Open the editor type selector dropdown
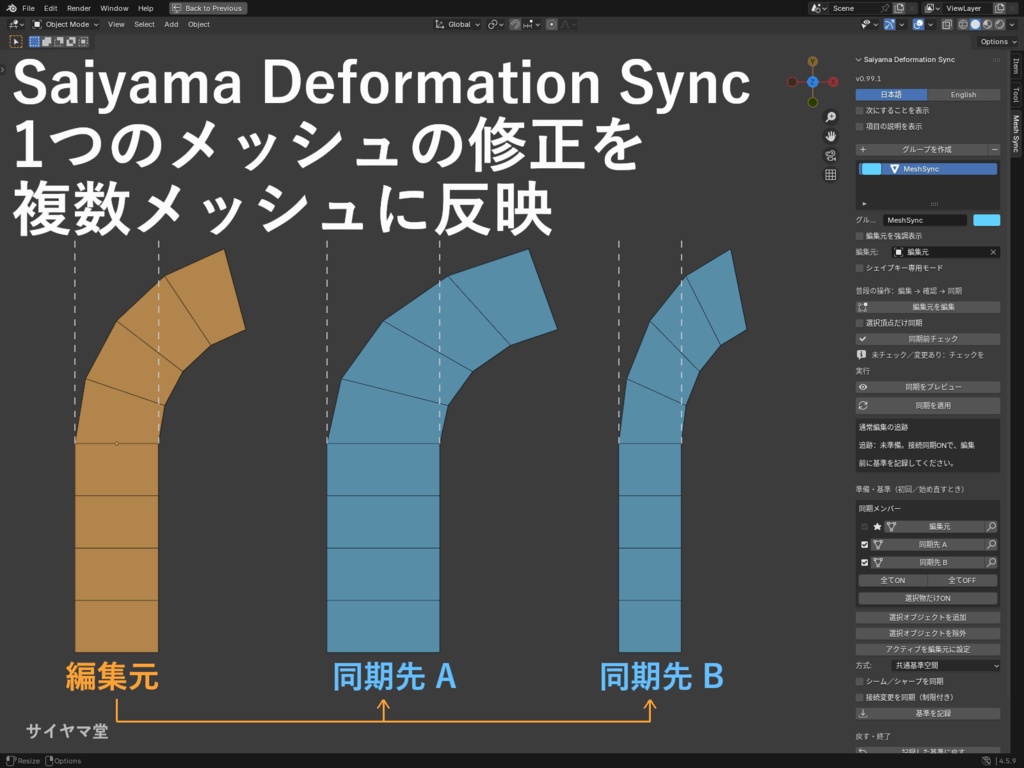Viewport: 1024px width, 768px height. (16, 24)
